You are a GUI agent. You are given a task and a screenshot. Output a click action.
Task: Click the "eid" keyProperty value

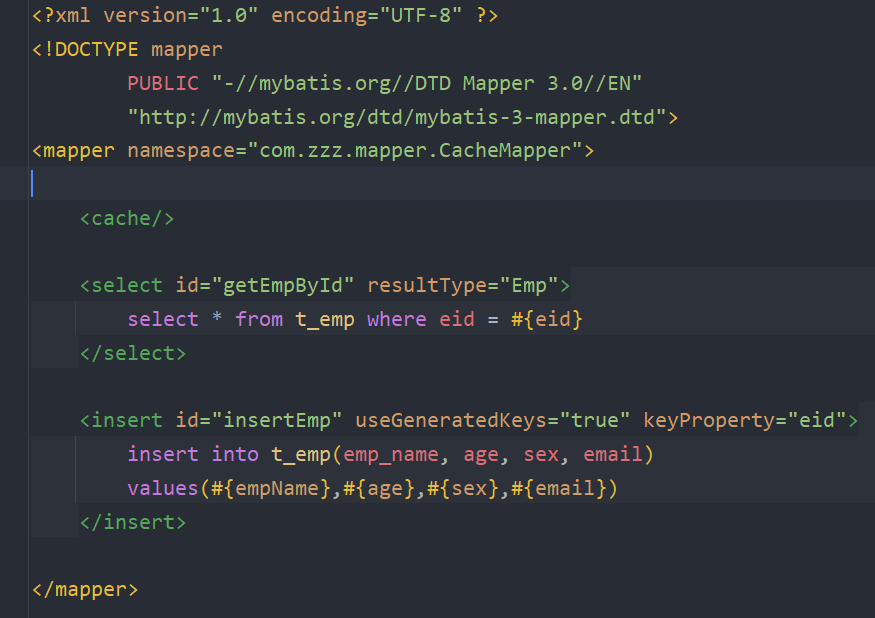pos(817,420)
